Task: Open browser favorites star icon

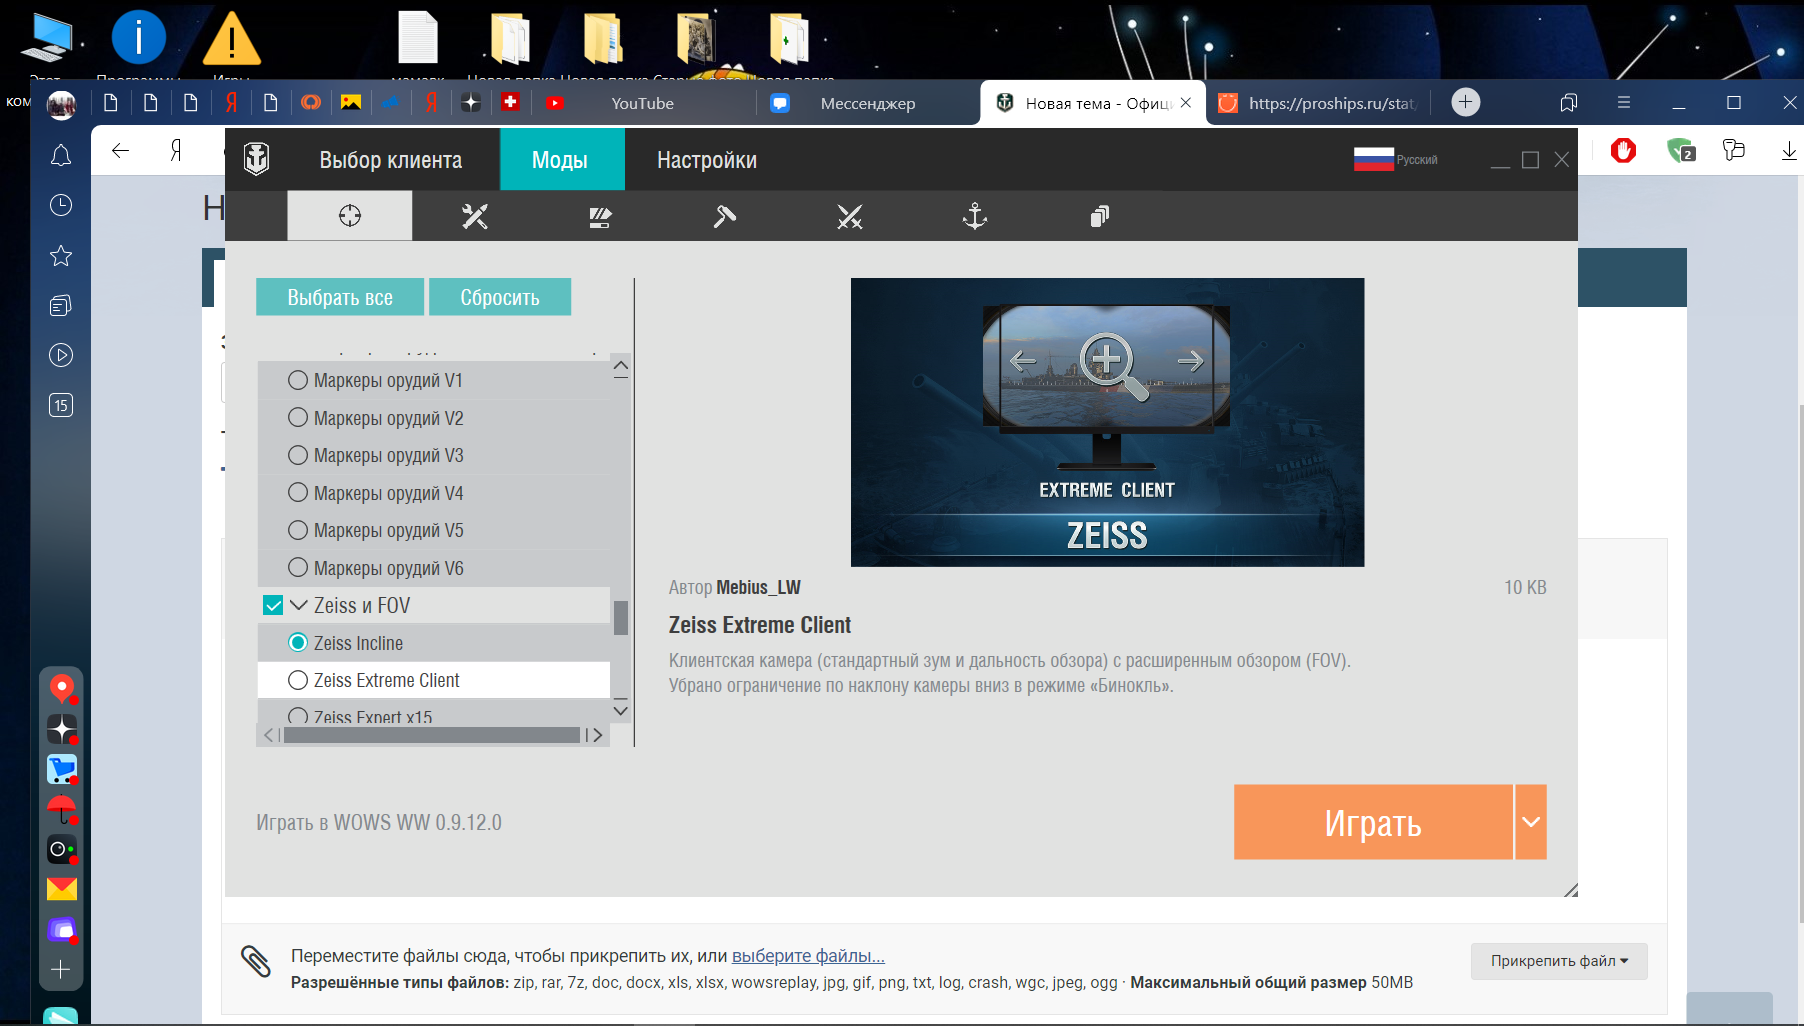Action: click(61, 255)
